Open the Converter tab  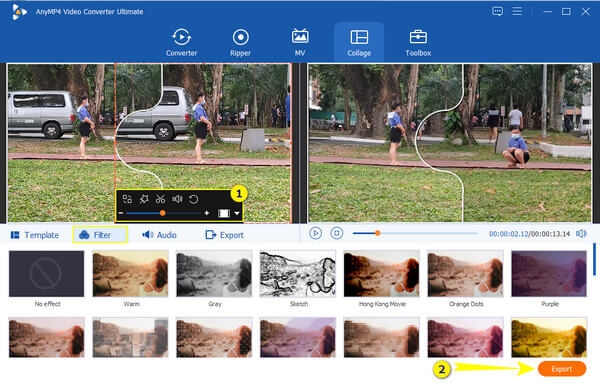(181, 42)
